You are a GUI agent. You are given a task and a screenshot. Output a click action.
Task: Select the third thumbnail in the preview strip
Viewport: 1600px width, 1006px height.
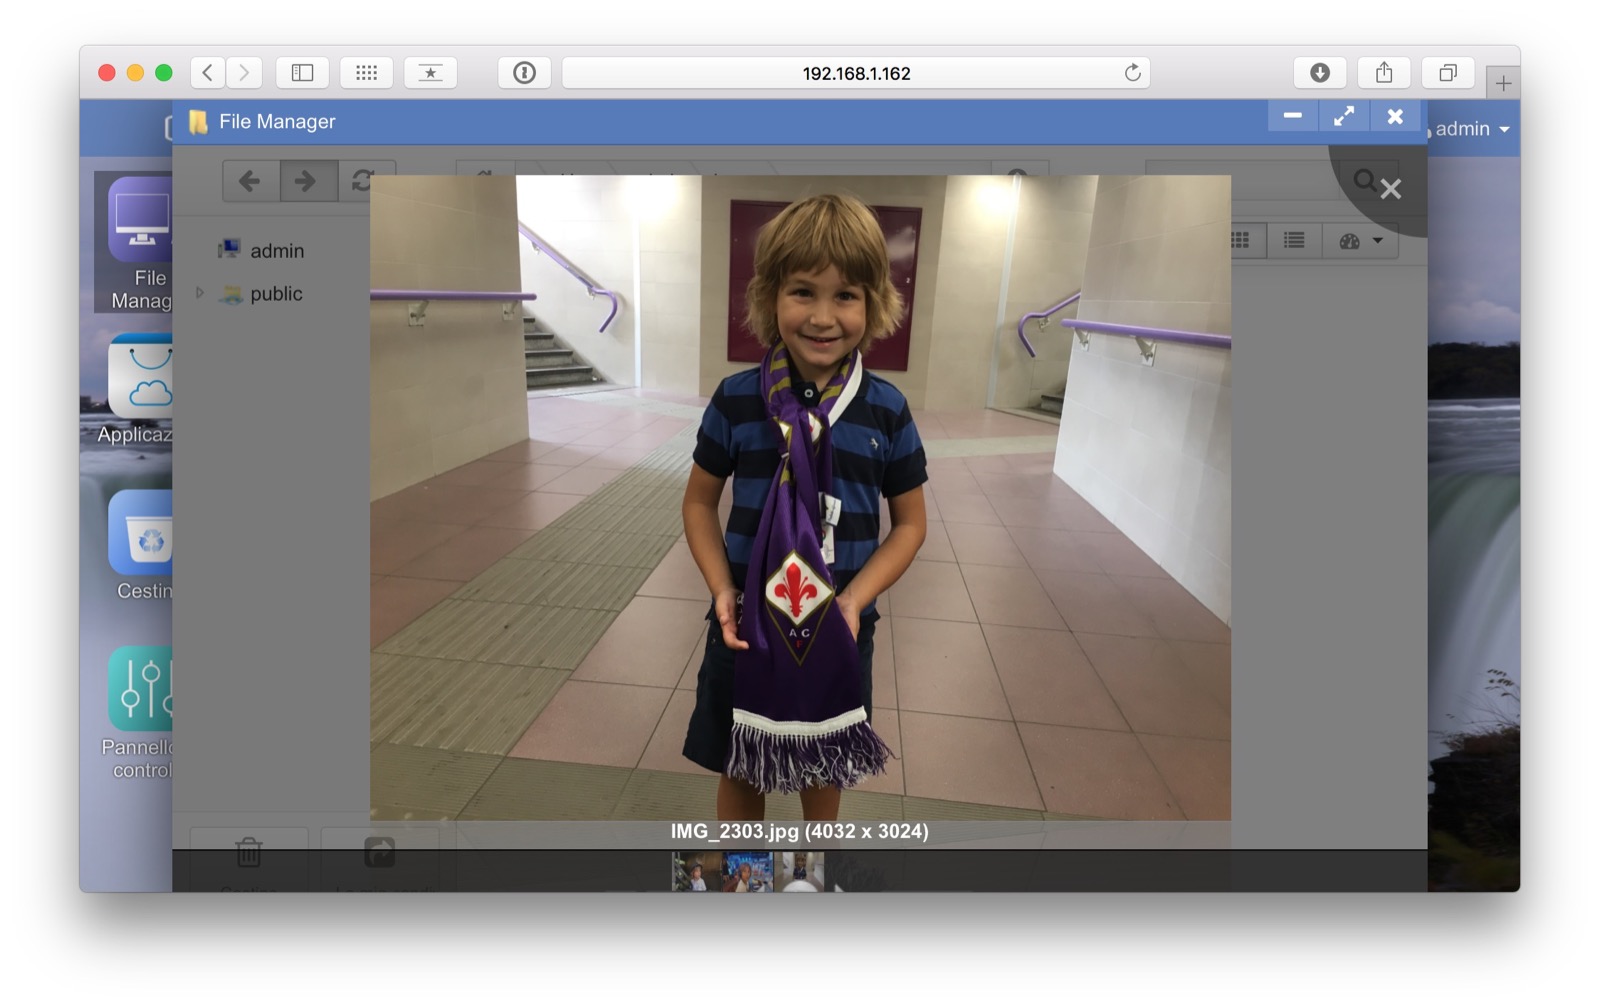(x=799, y=872)
